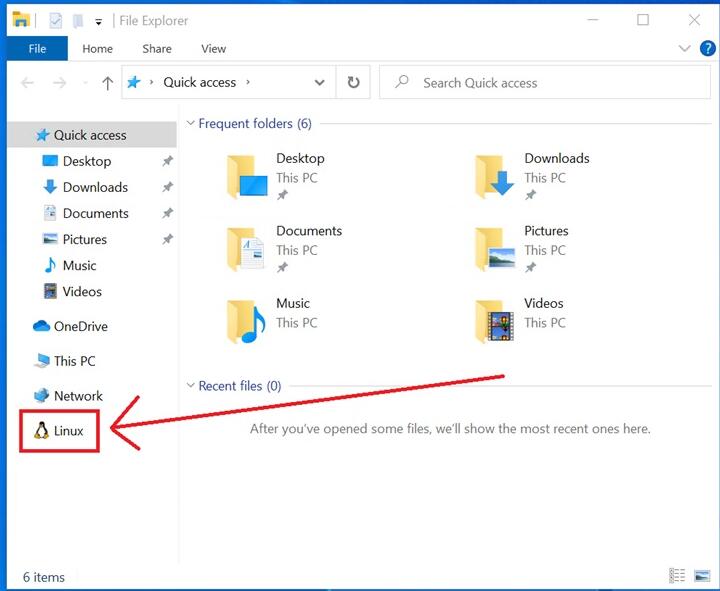Select the Pictures folder icon in Frequent folders
The image size is (720, 591).
point(495,248)
